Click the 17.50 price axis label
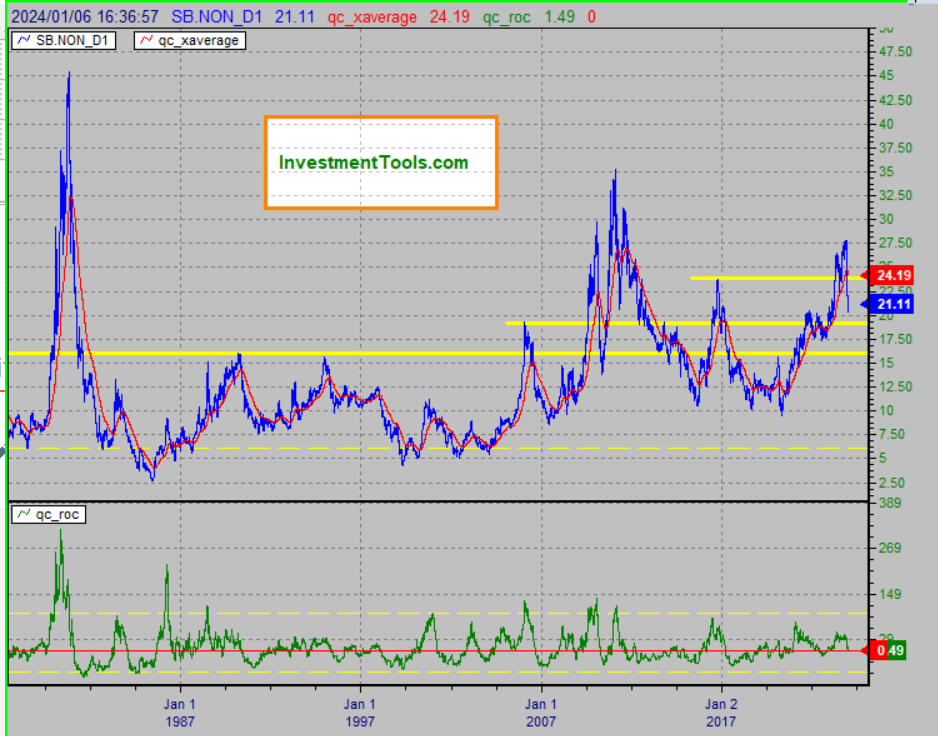The height and width of the screenshot is (736, 938). (x=896, y=339)
